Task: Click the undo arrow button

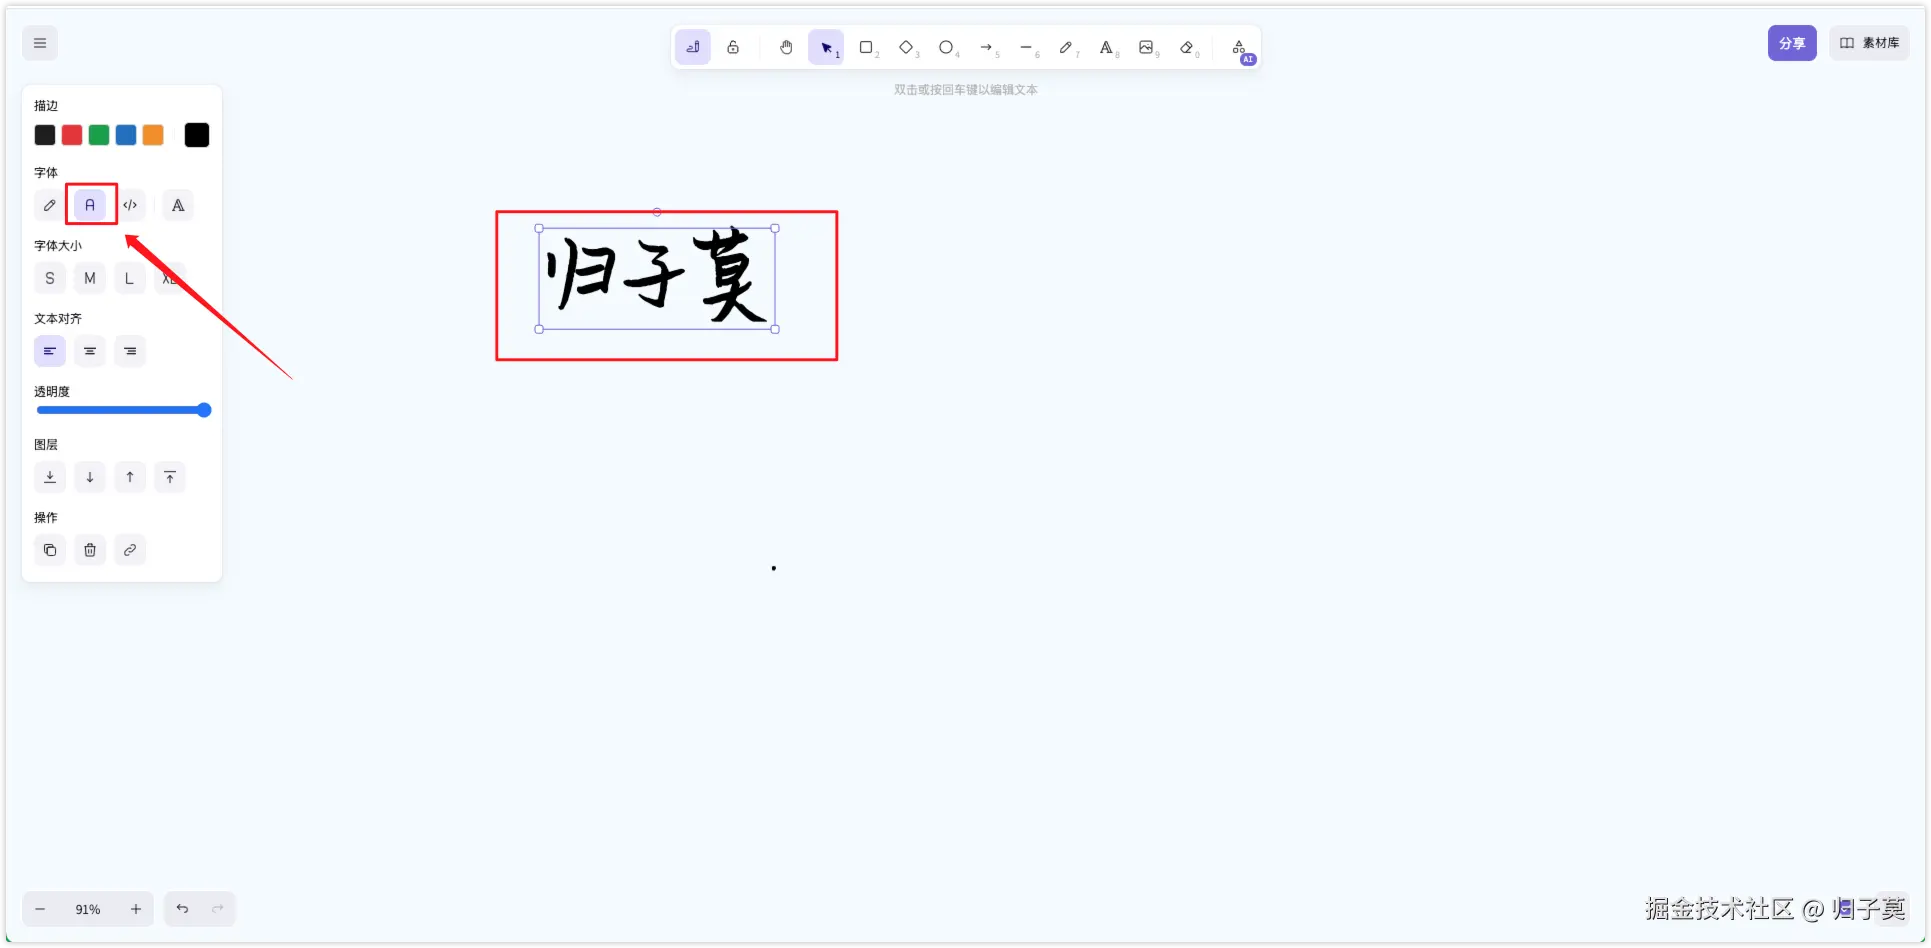Action: tap(182, 909)
